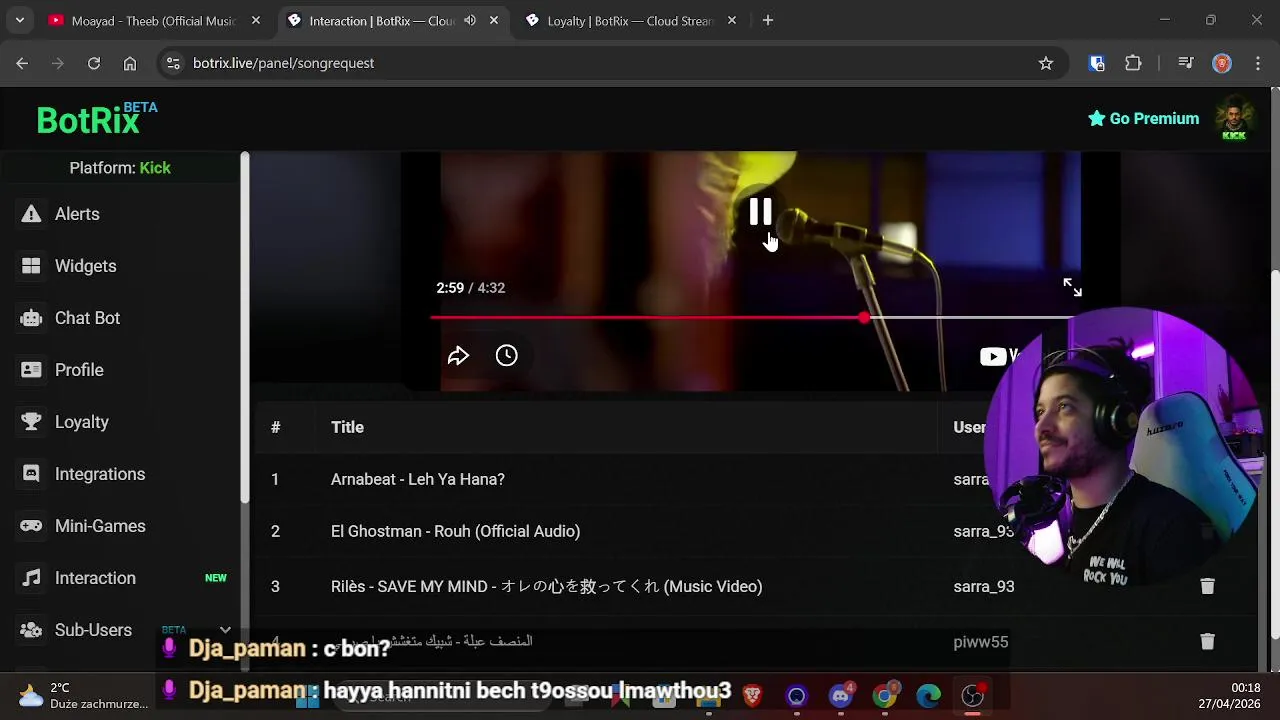
Task: Open the Alerts section warning icon
Action: (31, 214)
